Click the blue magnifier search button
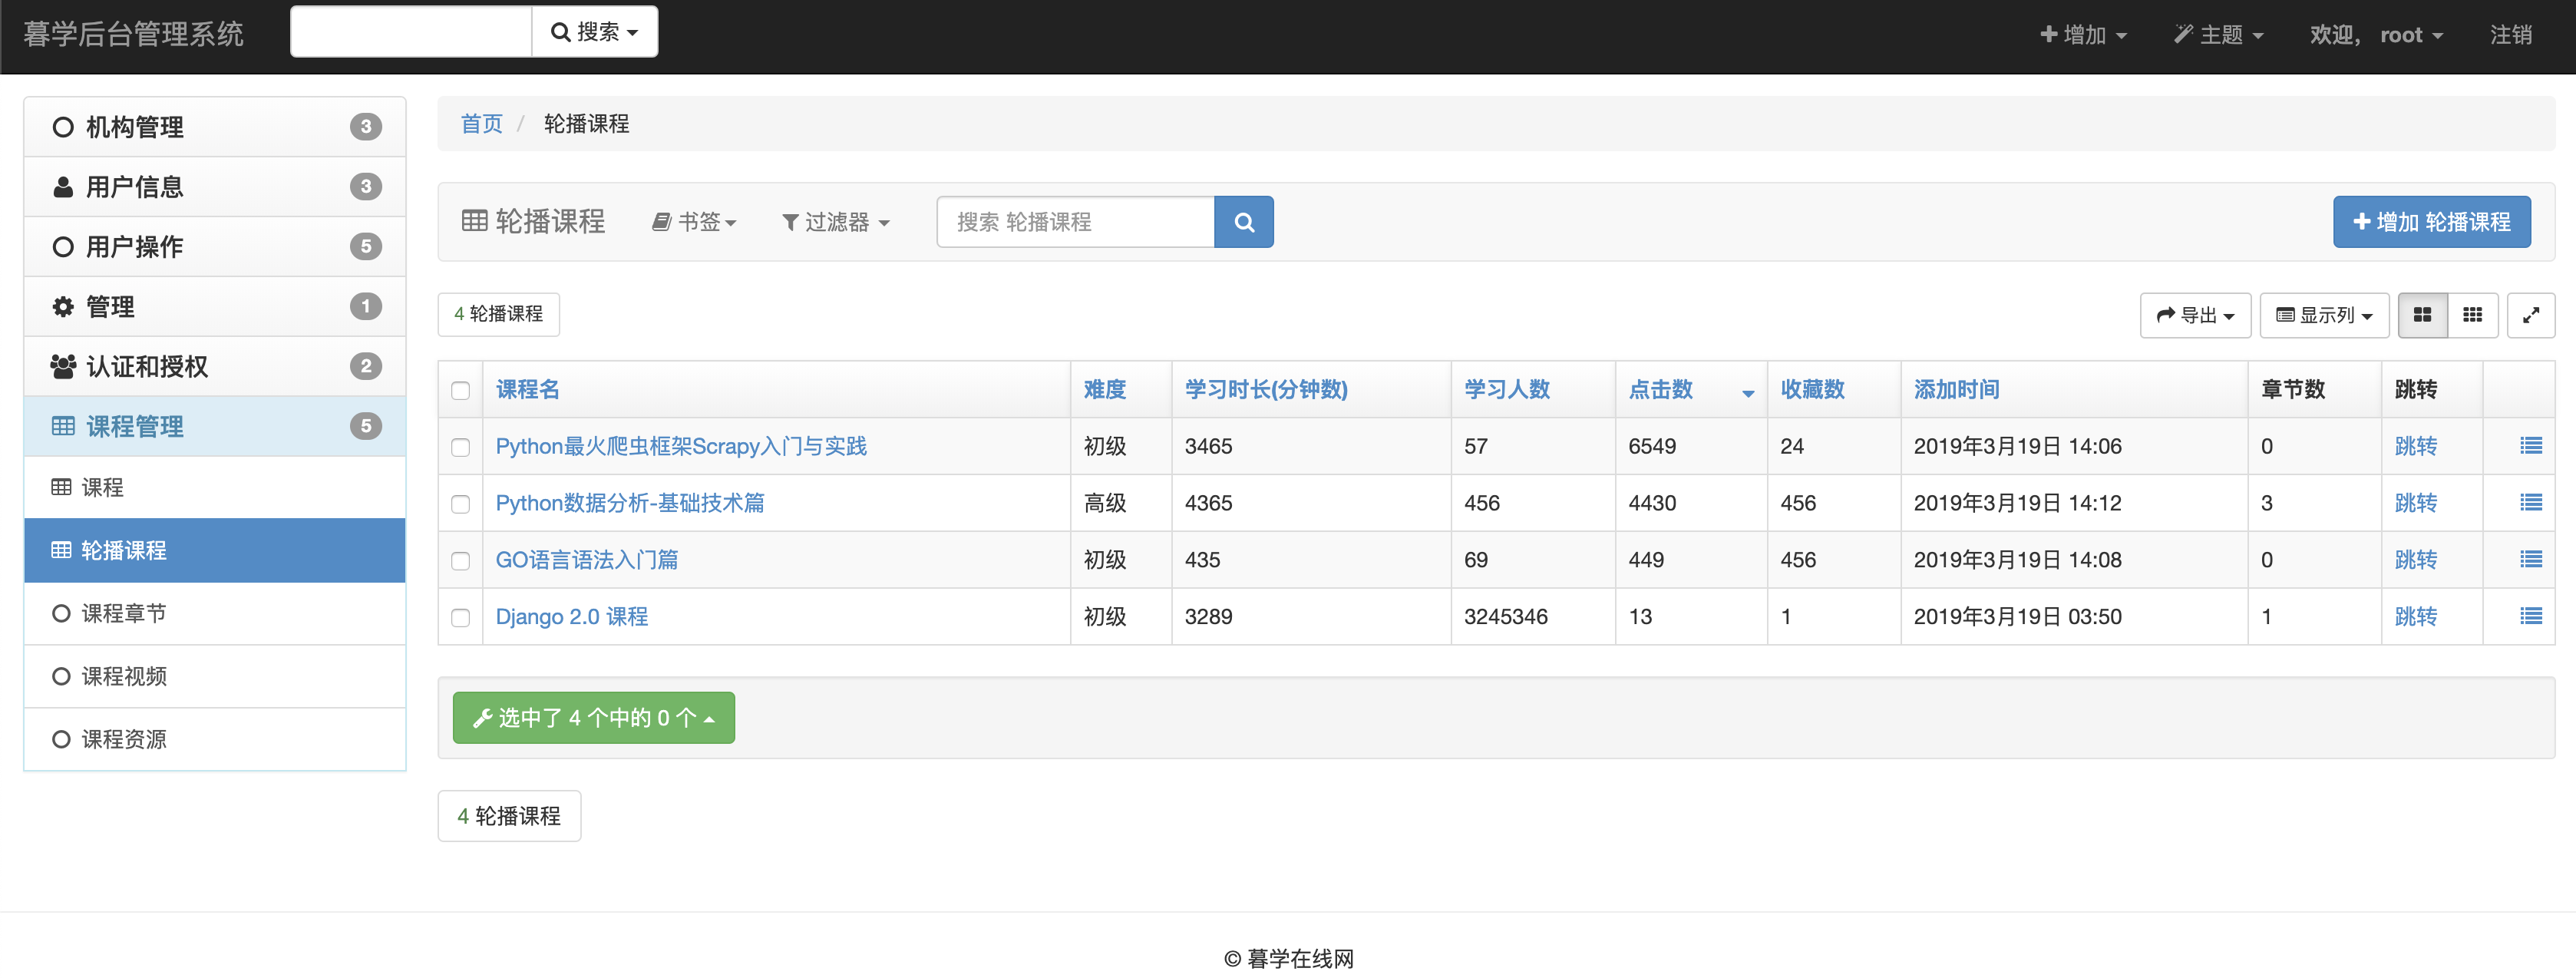 [1243, 222]
